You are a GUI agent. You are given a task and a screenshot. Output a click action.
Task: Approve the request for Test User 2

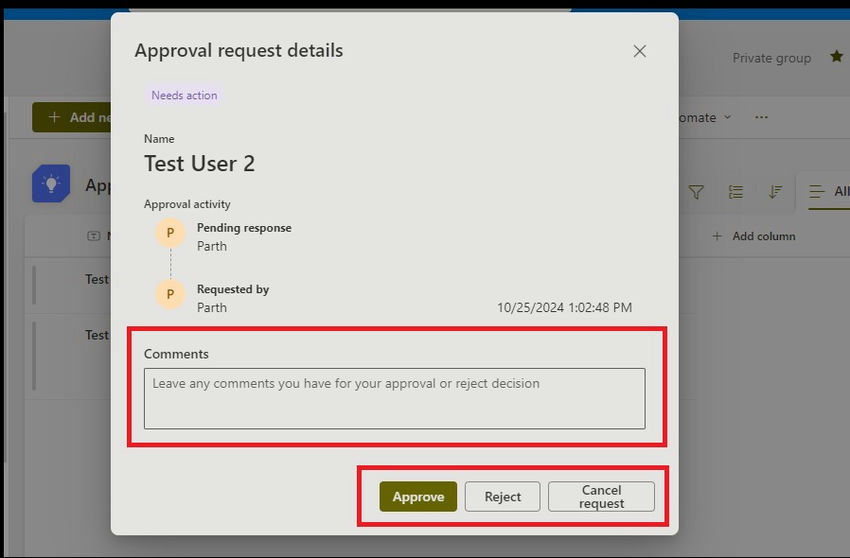tap(418, 496)
